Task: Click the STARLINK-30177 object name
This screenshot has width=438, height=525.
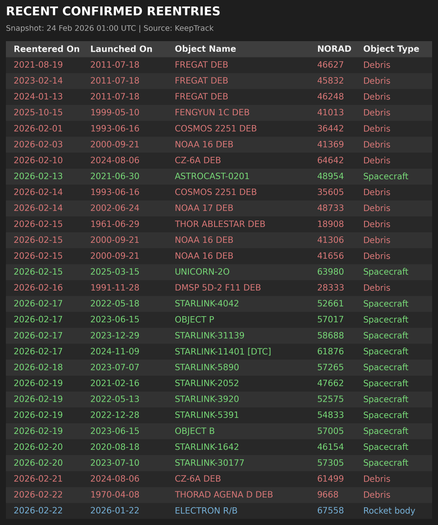Action: [209, 463]
